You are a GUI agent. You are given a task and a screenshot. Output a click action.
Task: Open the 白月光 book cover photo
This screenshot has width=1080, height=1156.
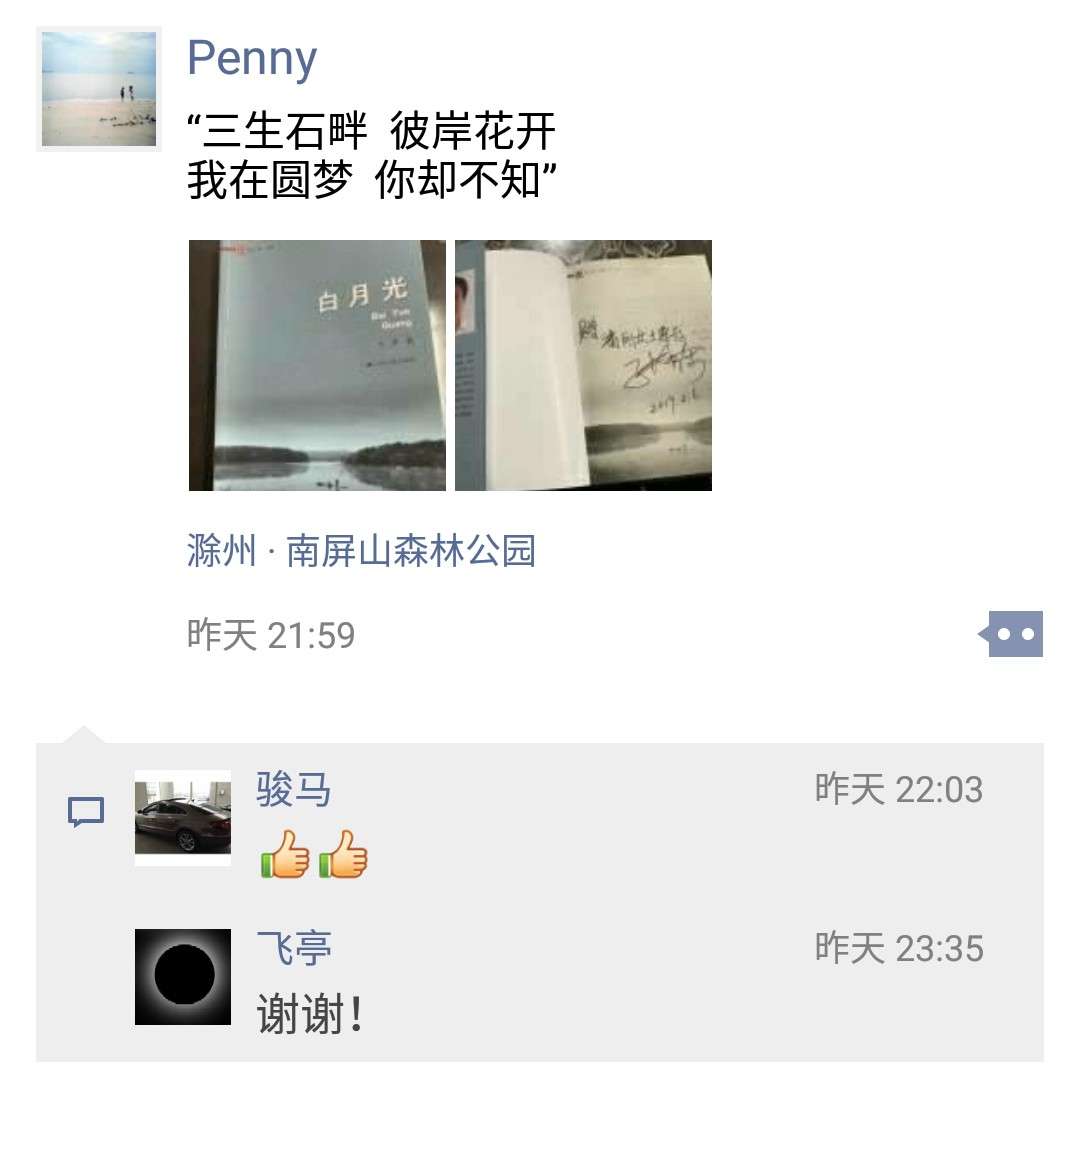(317, 365)
